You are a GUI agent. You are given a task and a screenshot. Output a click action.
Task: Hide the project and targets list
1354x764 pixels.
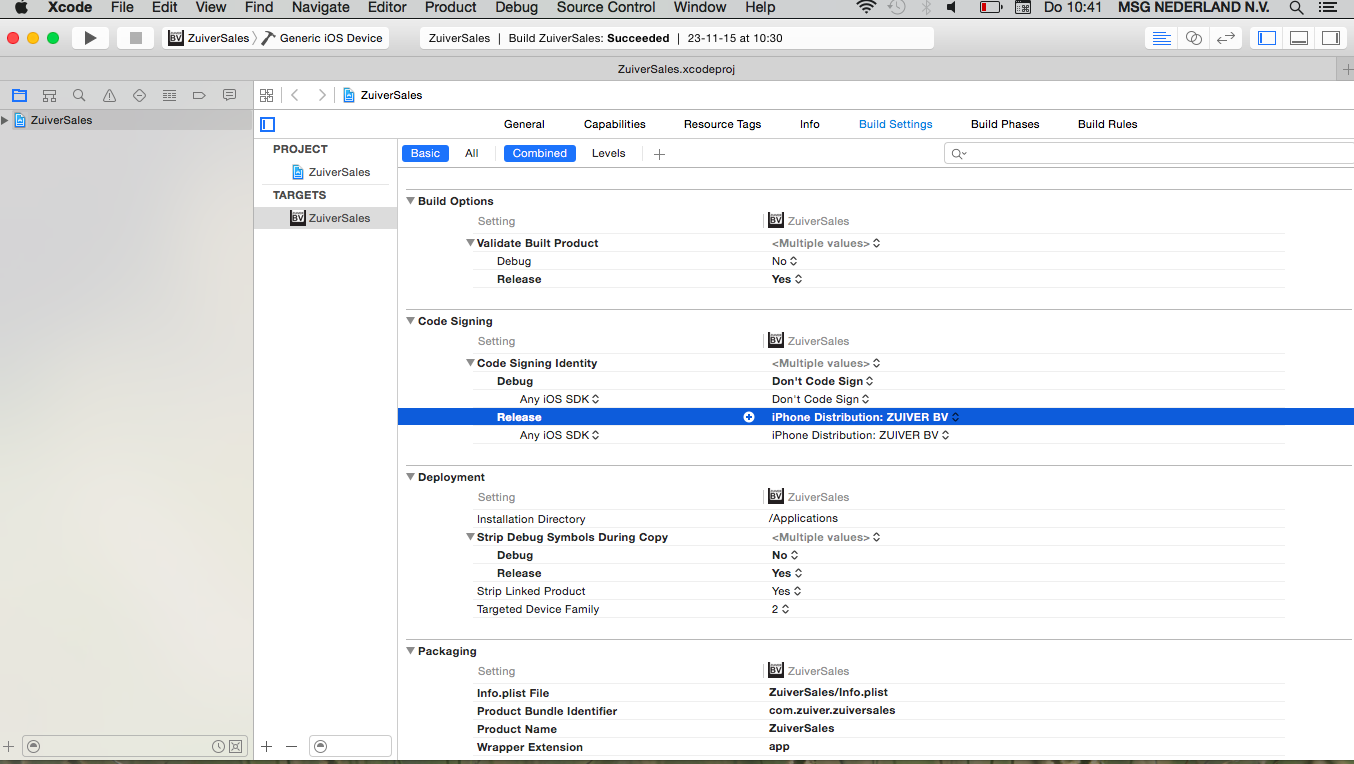pyautogui.click(x=267, y=124)
